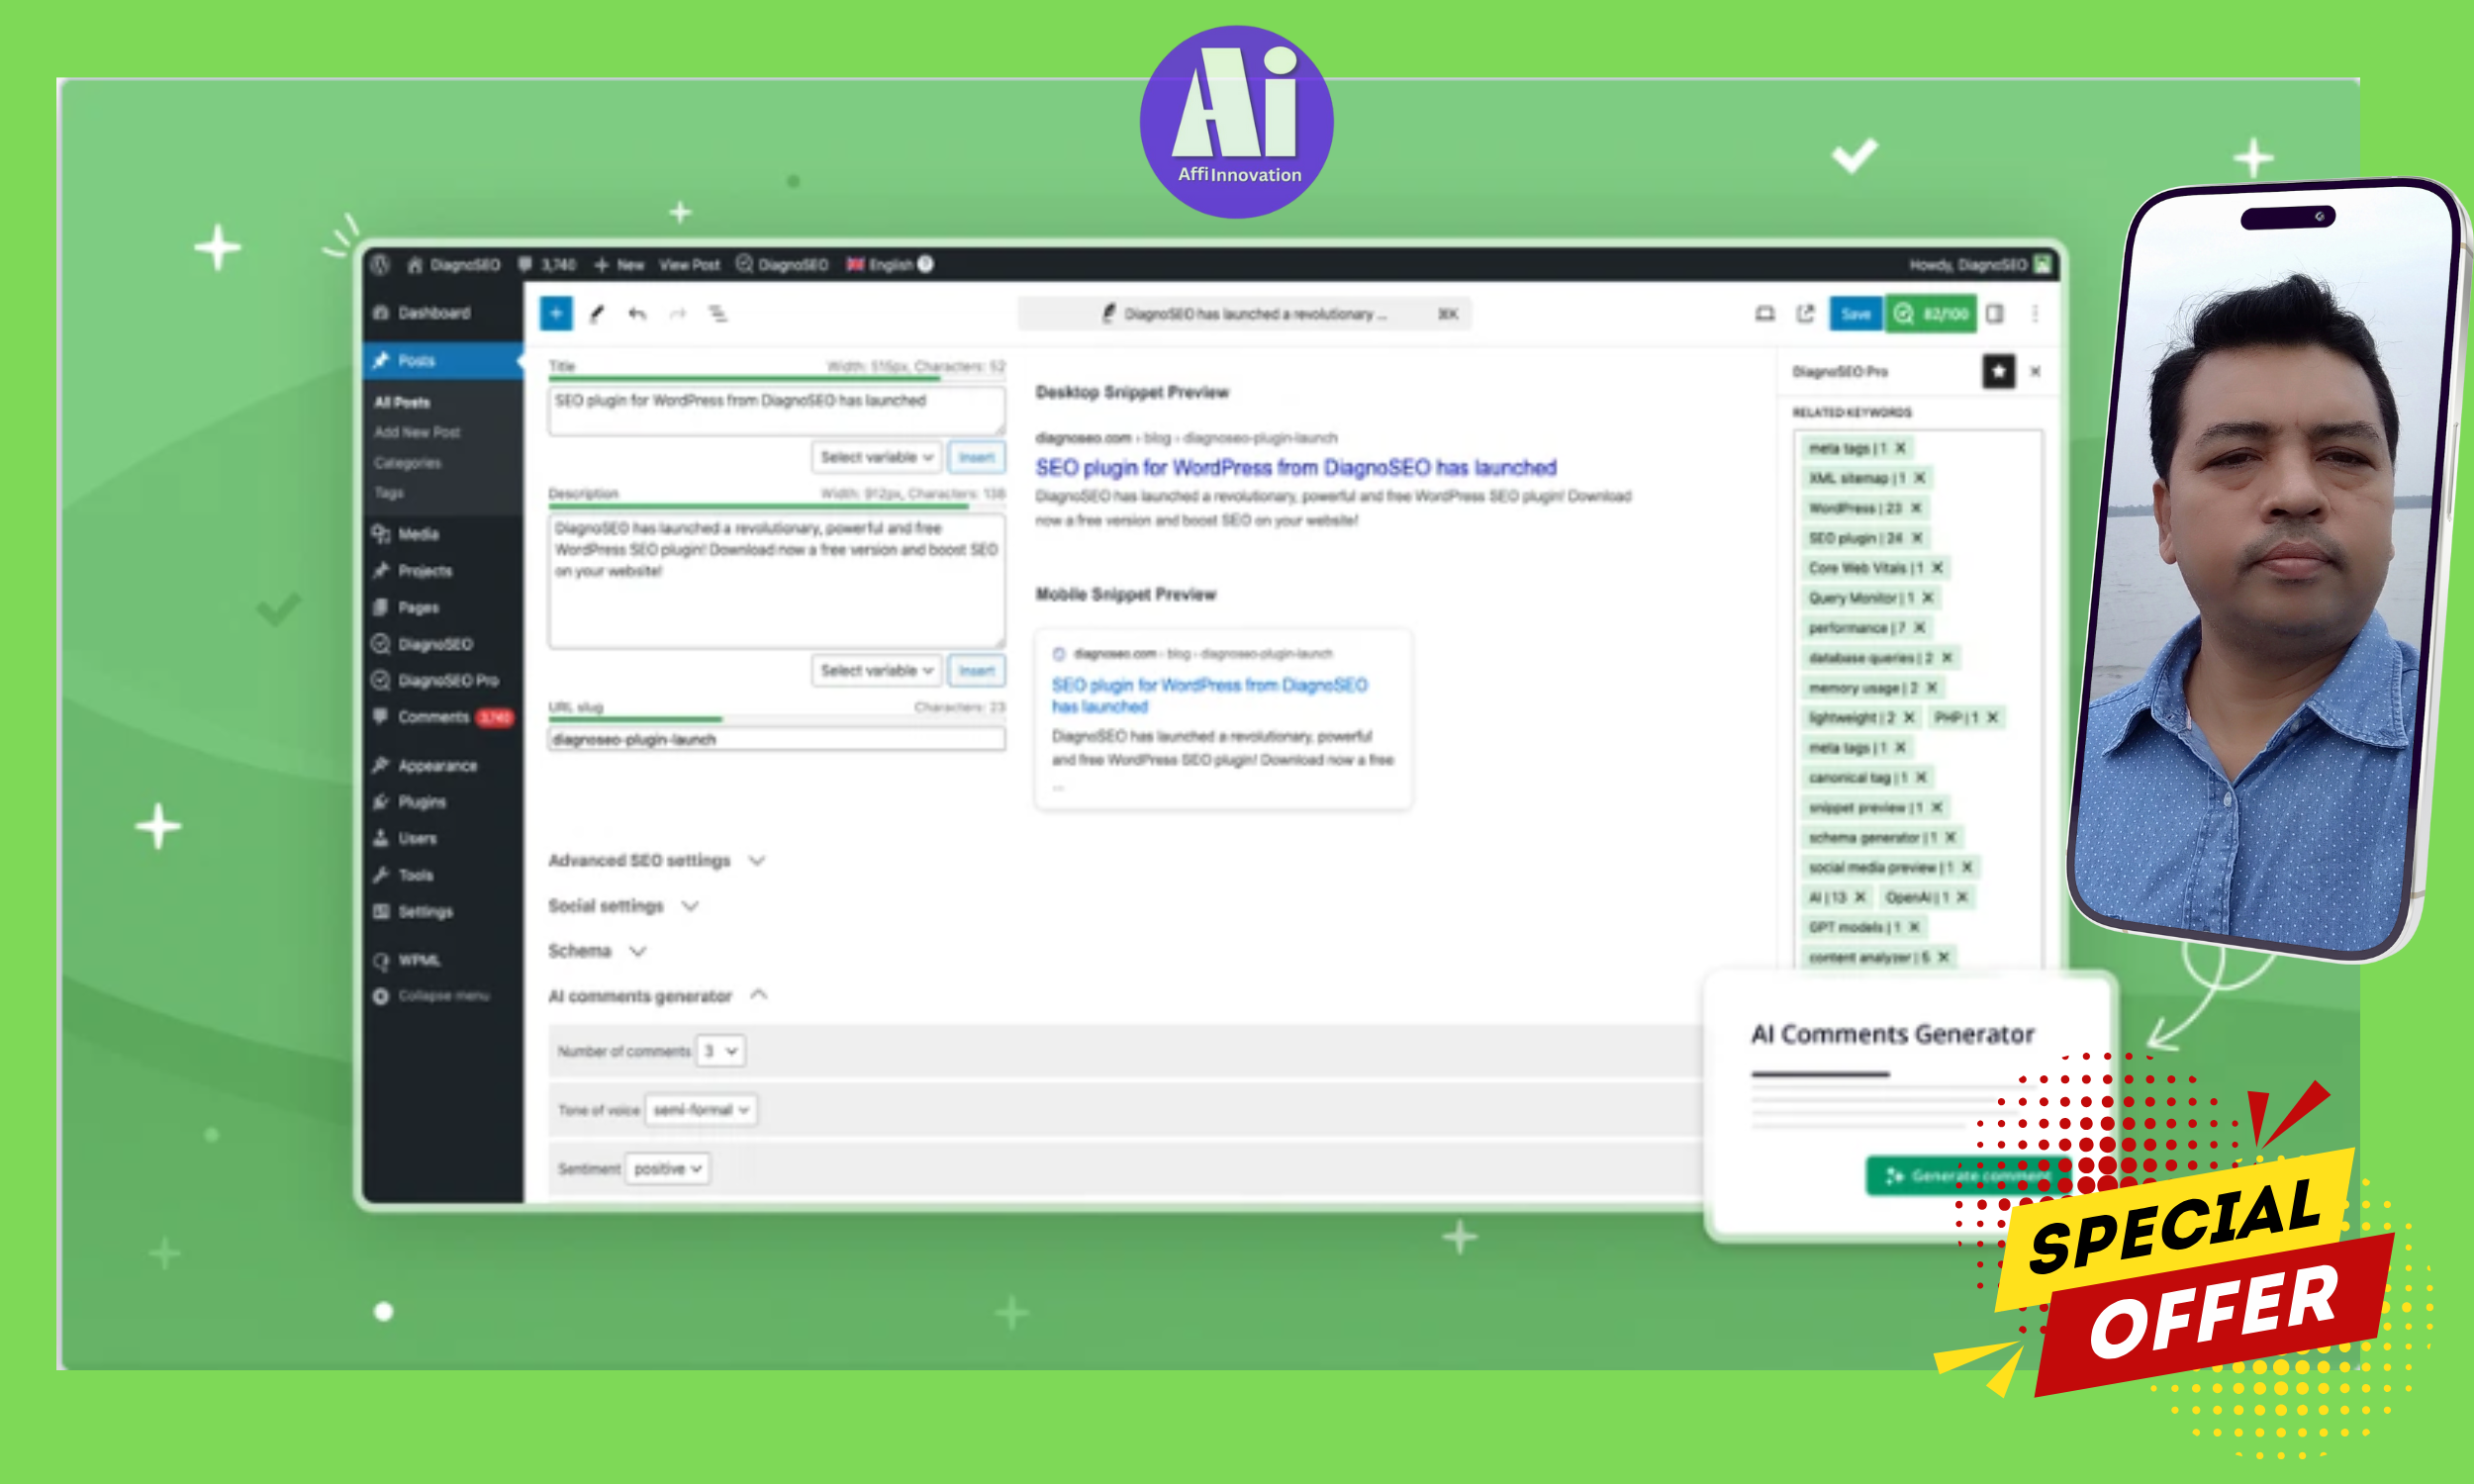Click the help question mark beside English

coord(926,264)
